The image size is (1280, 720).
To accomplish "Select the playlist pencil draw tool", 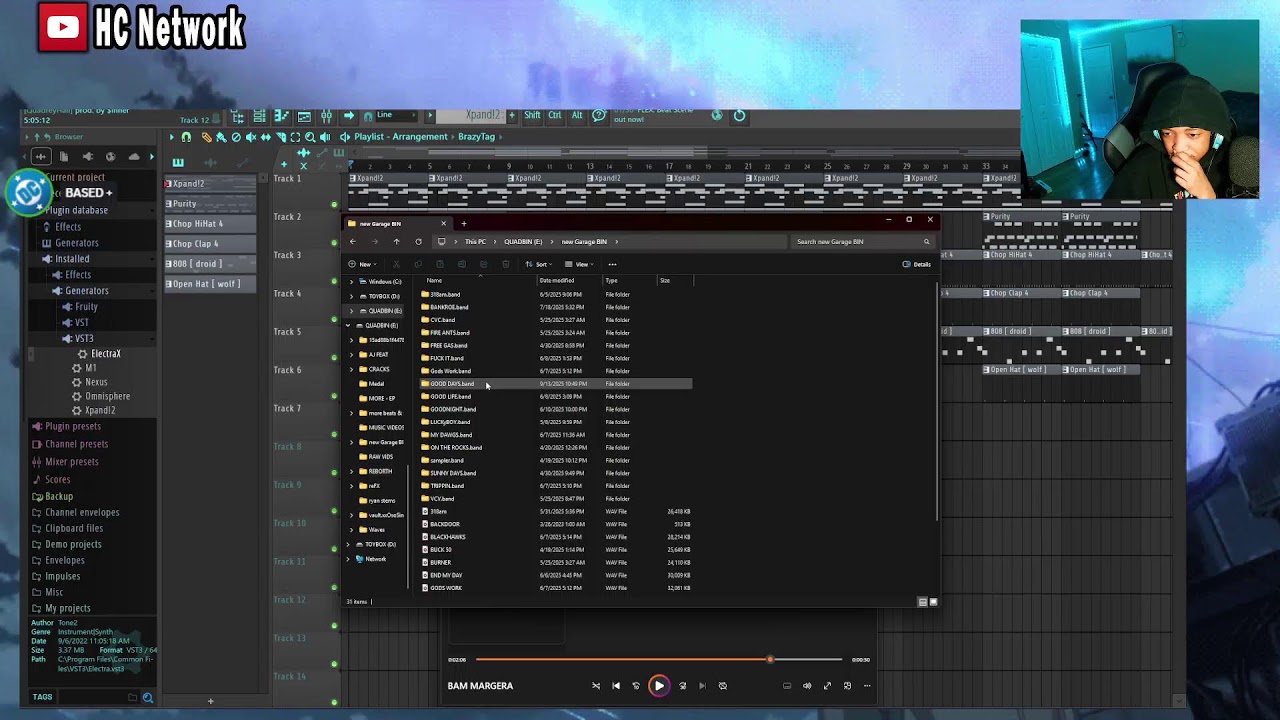I will pyautogui.click(x=206, y=137).
